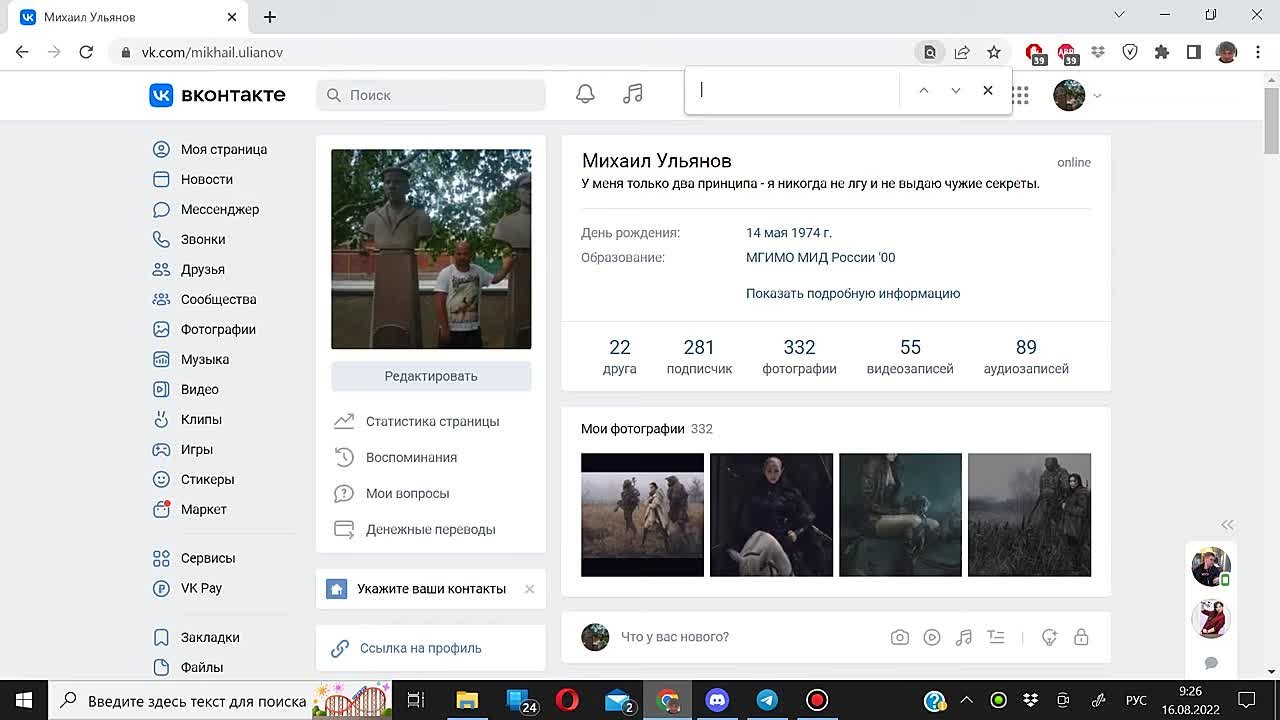Open Windows notification center
Screen dimensions: 1280x720
tap(1246, 700)
